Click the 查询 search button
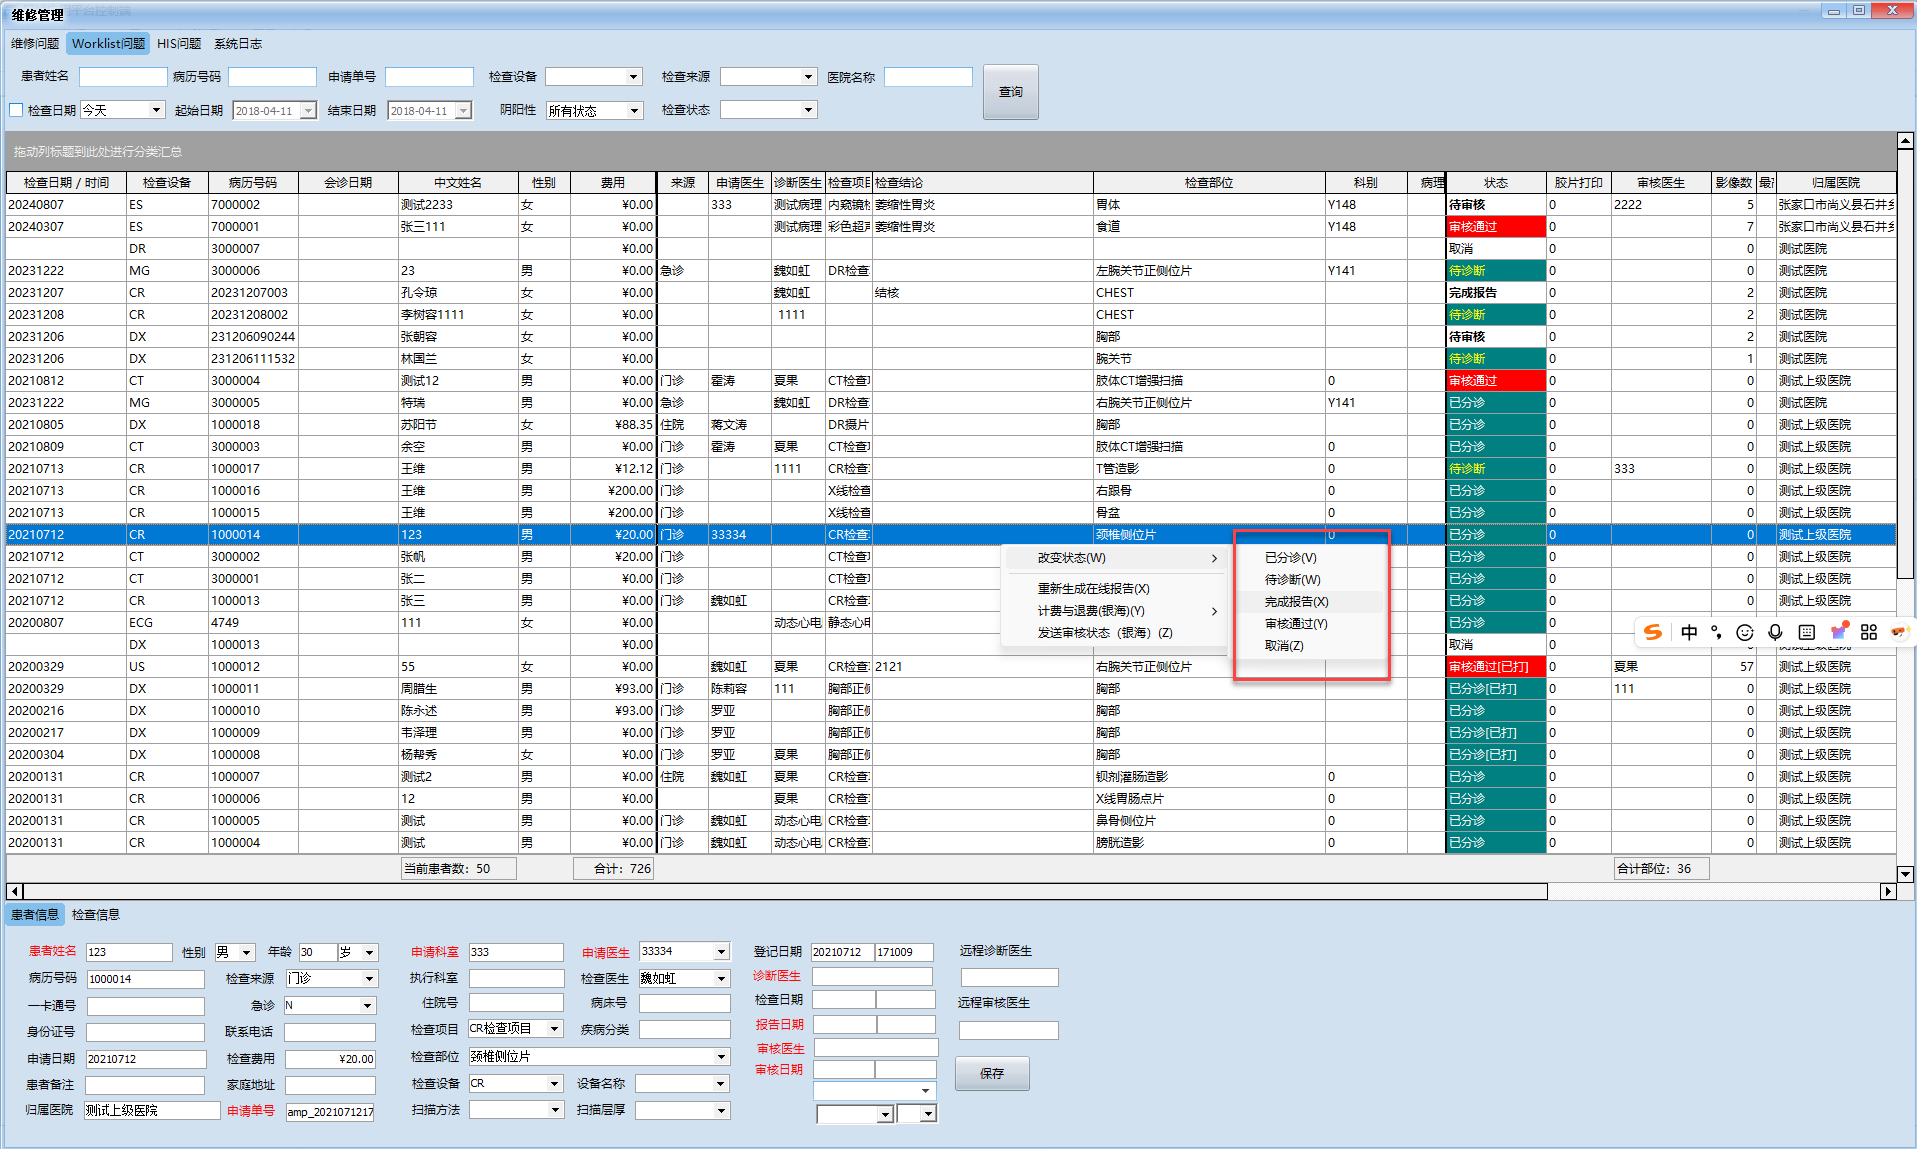The width and height of the screenshot is (1917, 1149). click(x=1010, y=92)
